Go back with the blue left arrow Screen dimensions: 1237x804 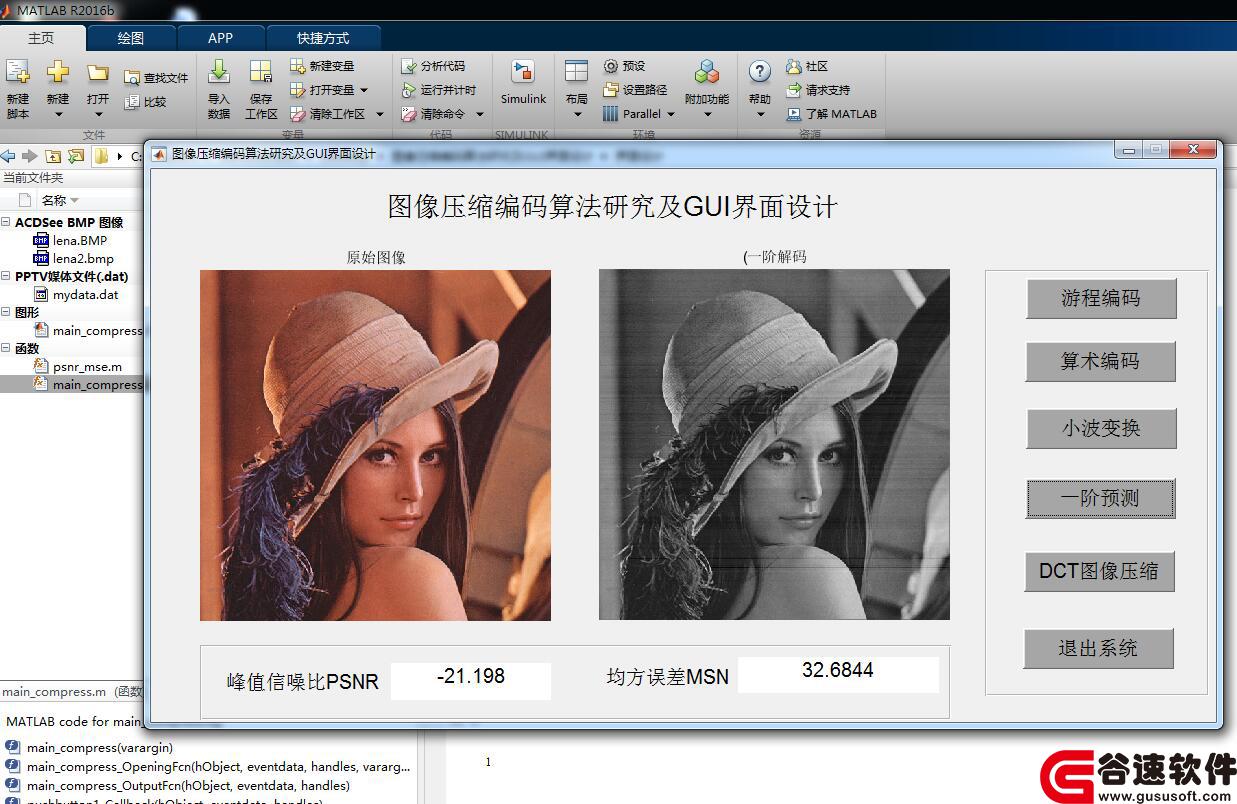tap(8, 156)
